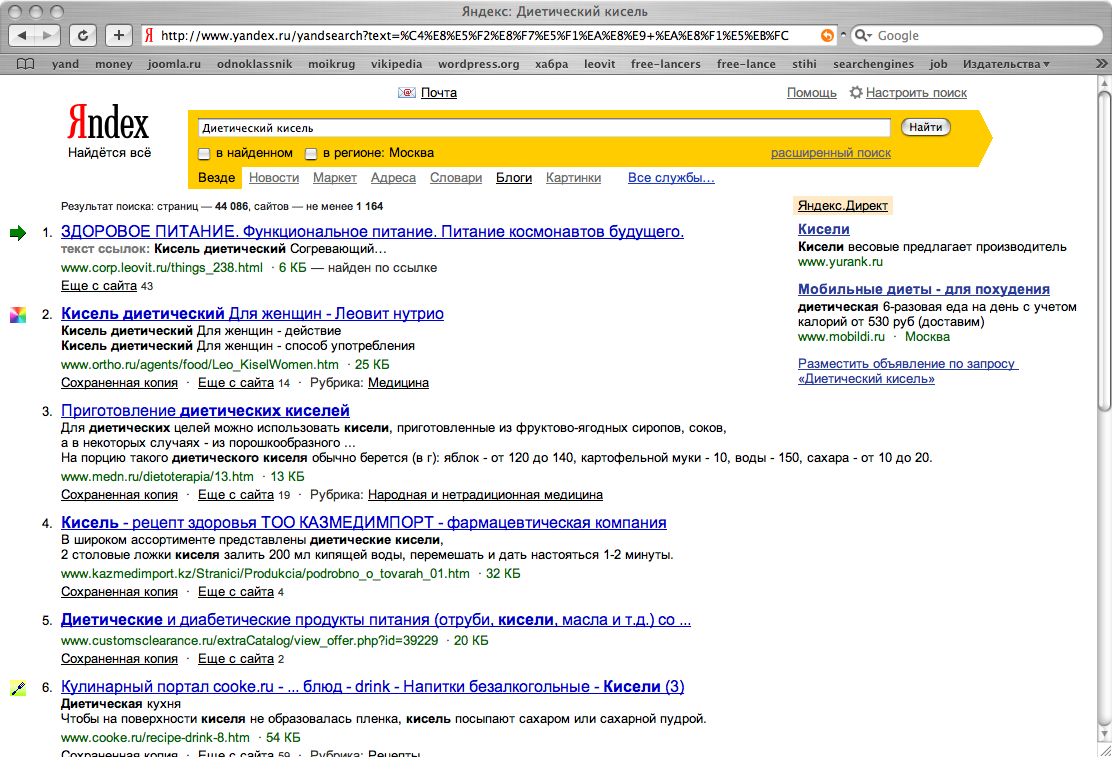
Task: Click the orange RSS/snapback icon in address bar
Action: (827, 35)
